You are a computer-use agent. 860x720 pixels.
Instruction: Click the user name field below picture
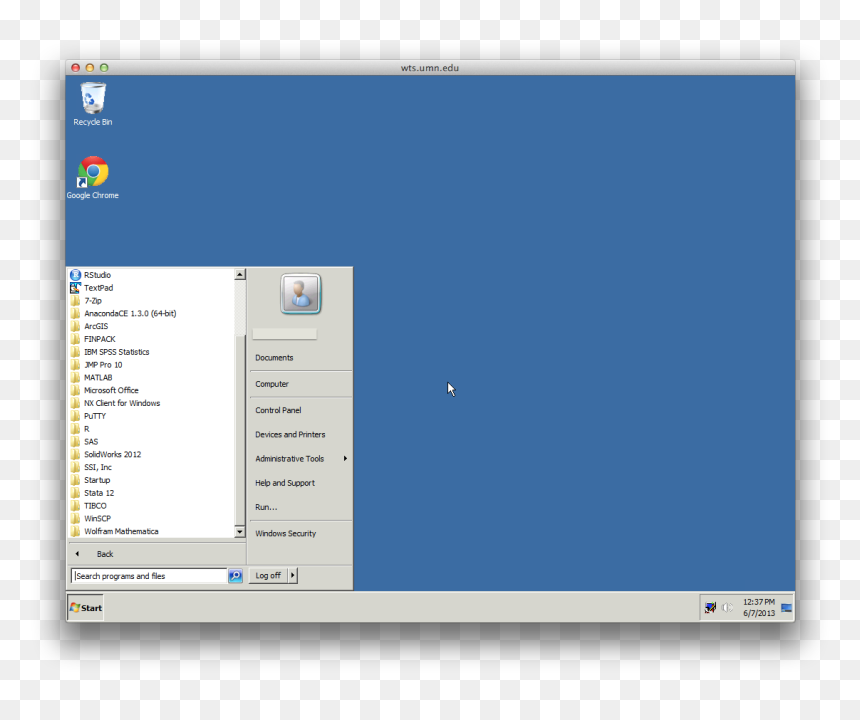point(285,333)
